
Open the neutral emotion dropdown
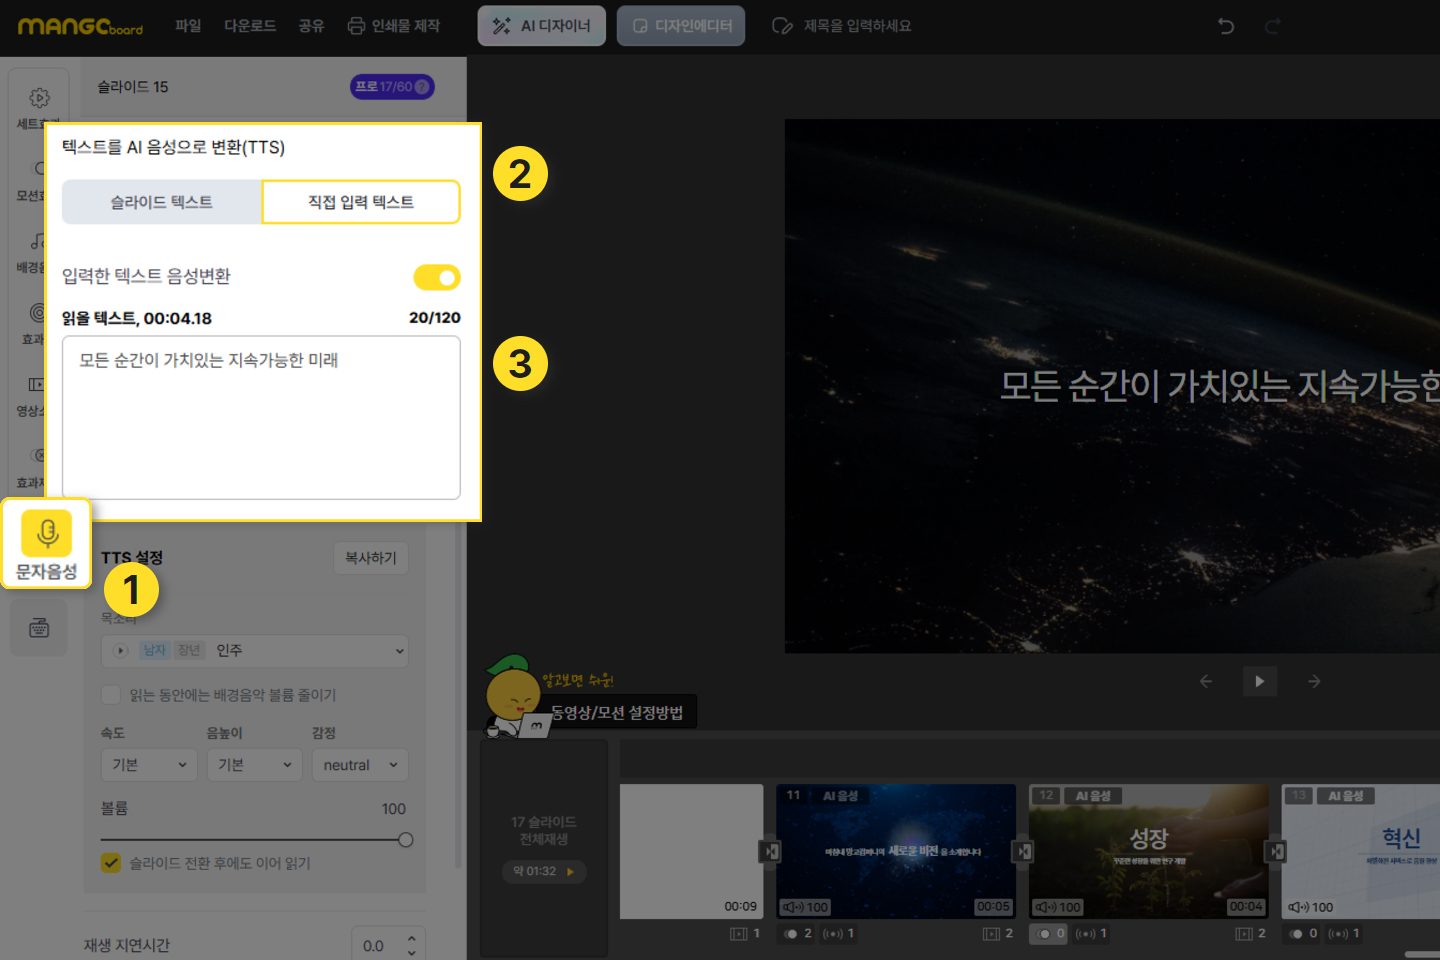360,765
